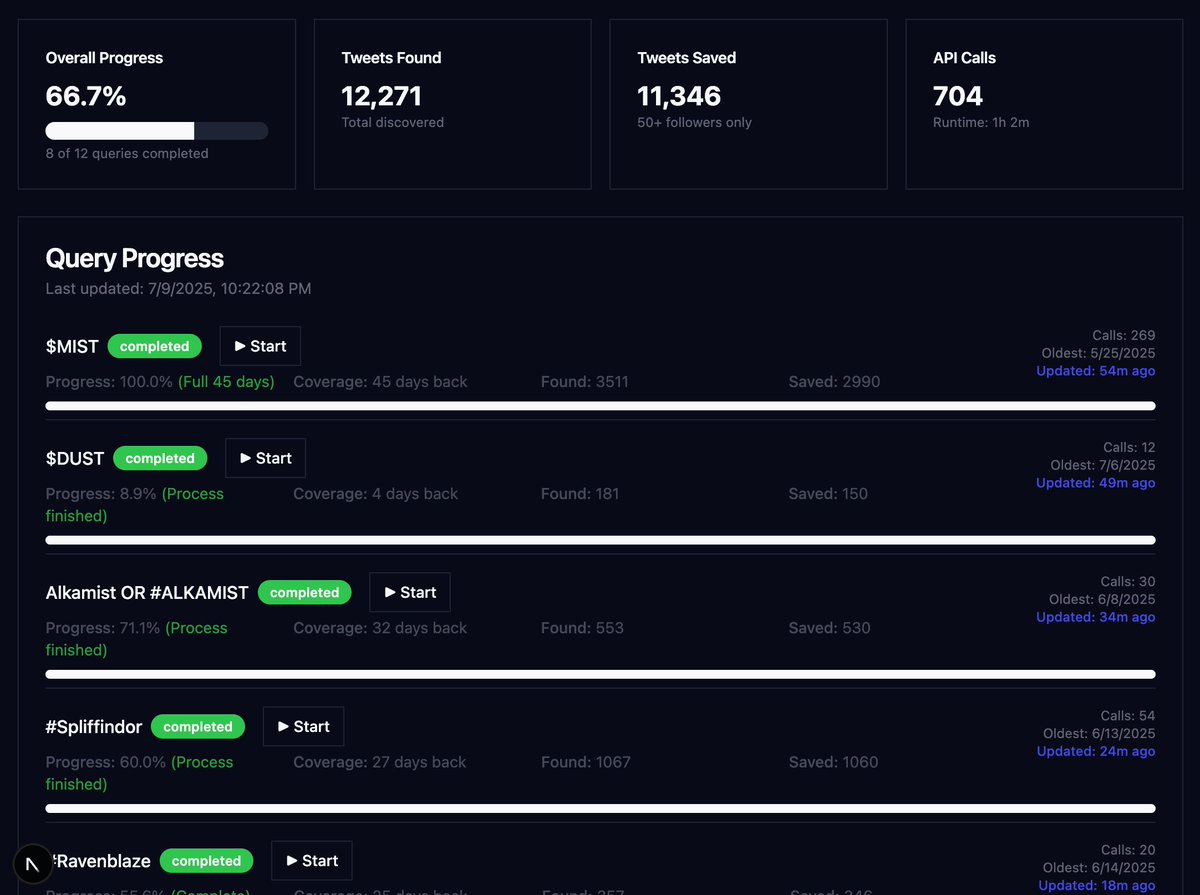Click the 'Saved: 1060' value

(x=833, y=762)
